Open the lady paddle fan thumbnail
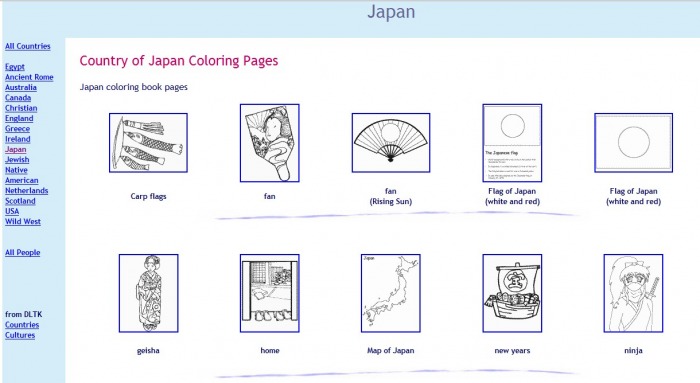Viewport: 700px width, 383px height. point(270,143)
